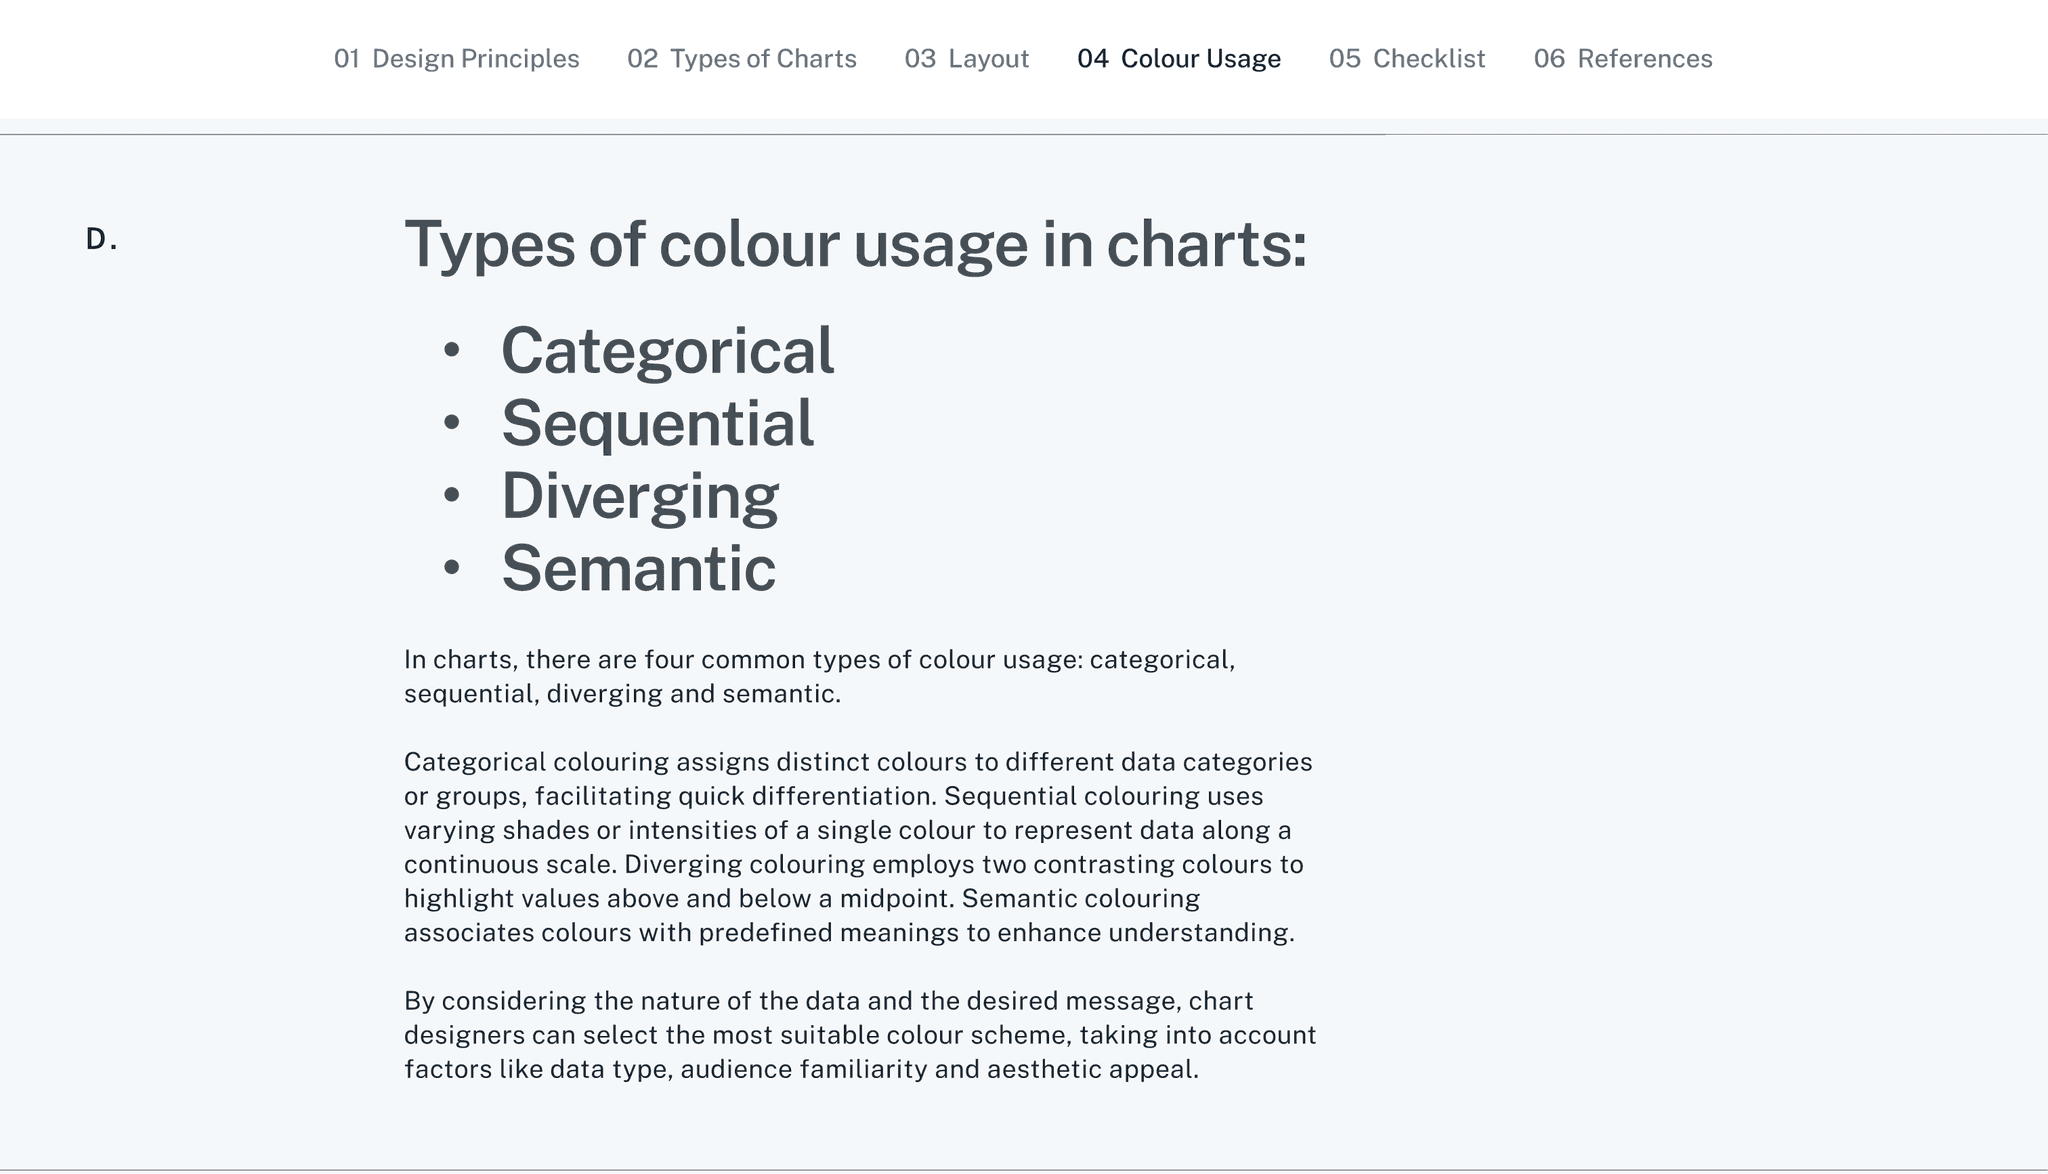The image size is (2048, 1174).
Task: Switch to the Layout section
Action: point(966,59)
